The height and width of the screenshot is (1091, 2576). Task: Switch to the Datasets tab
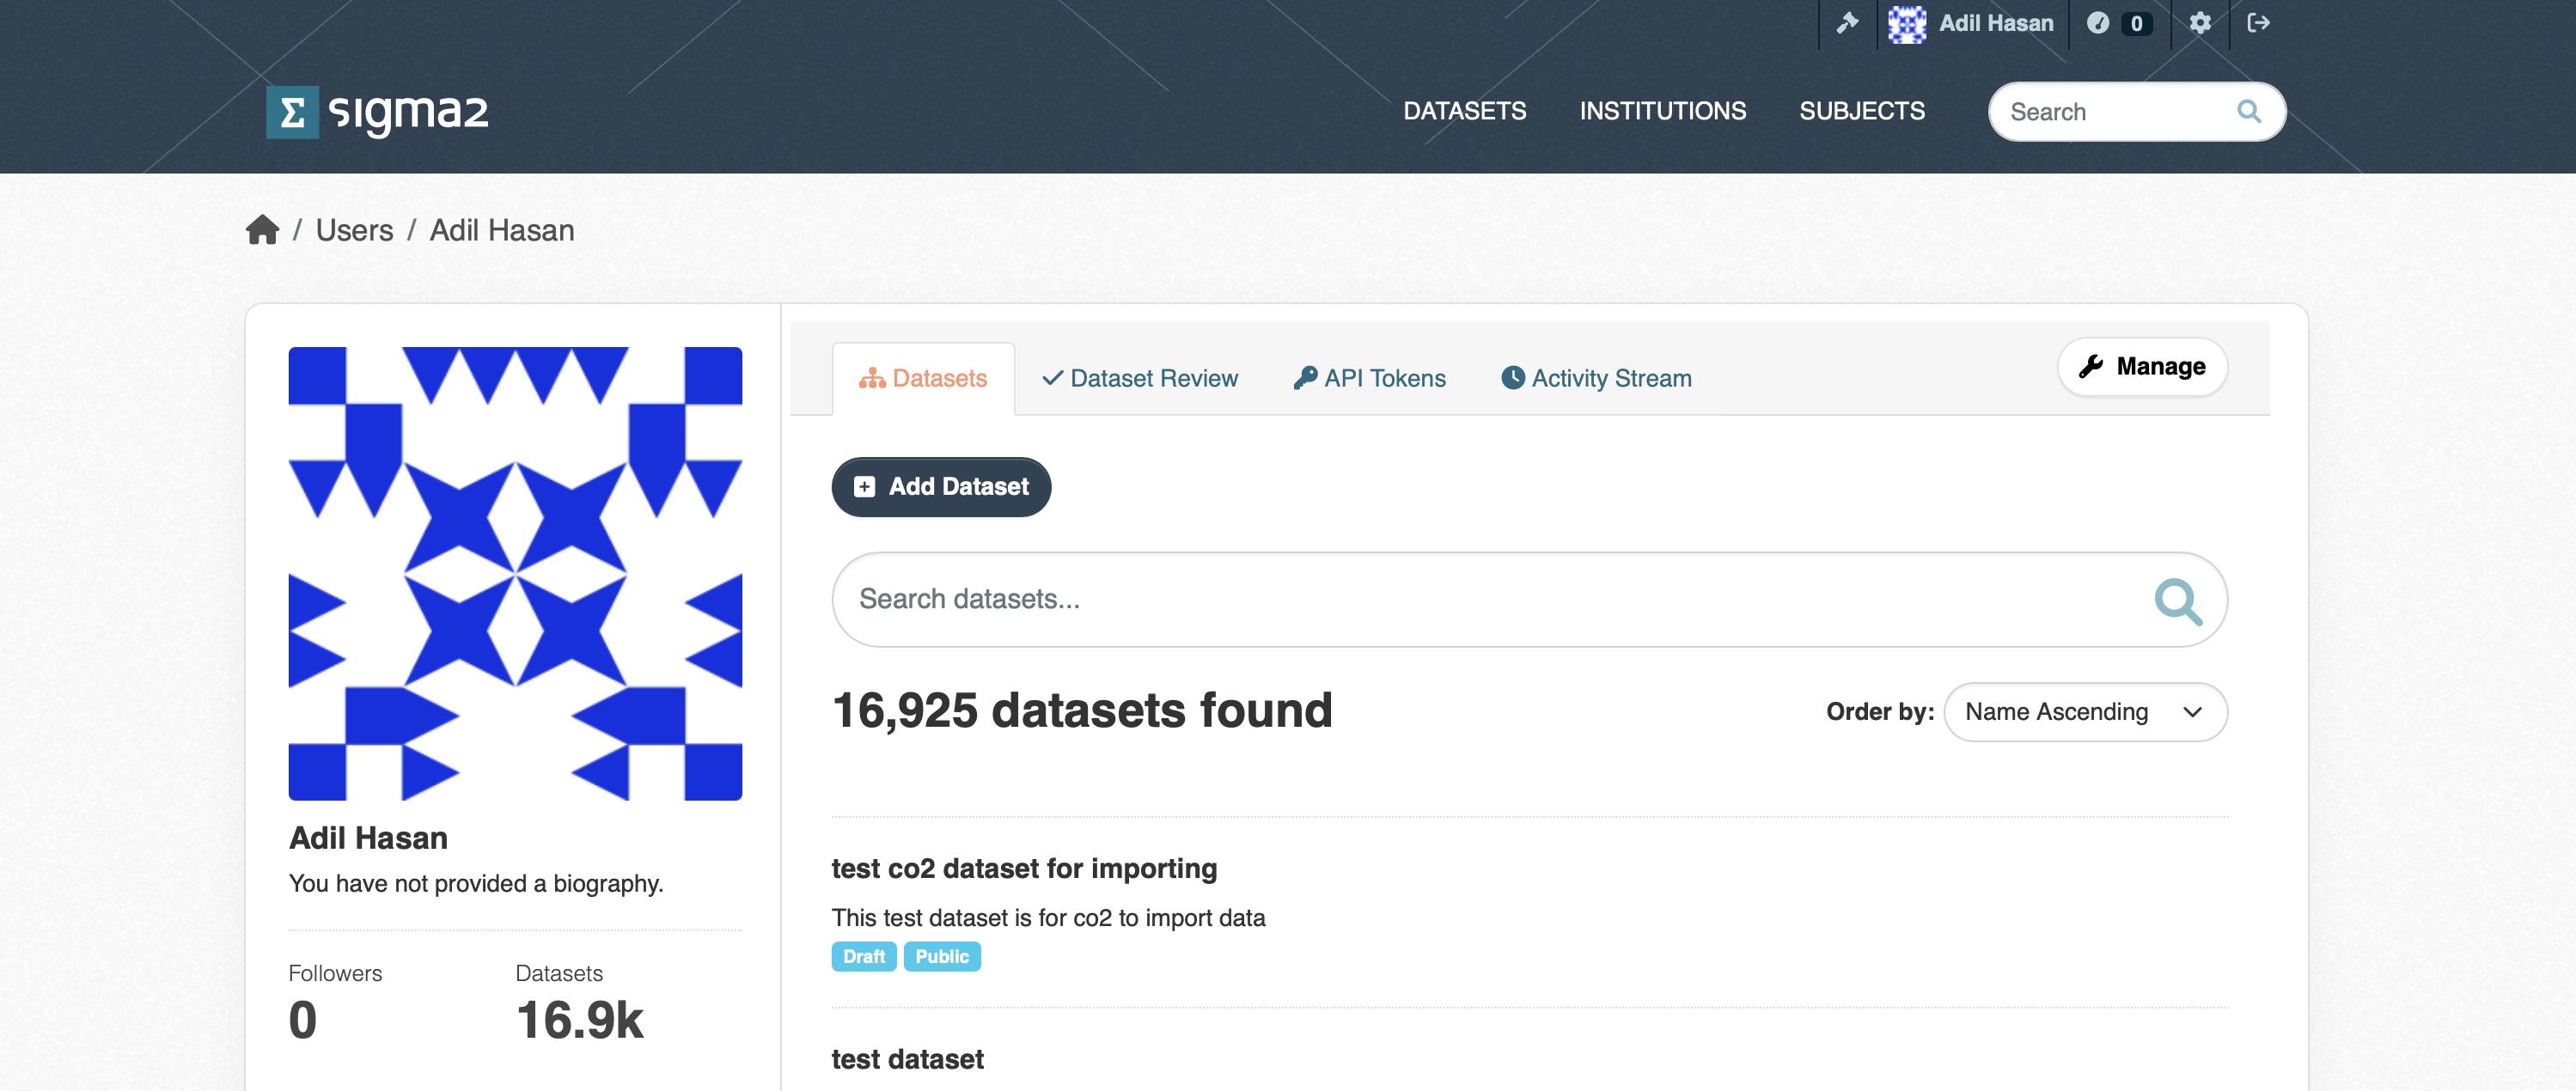[x=922, y=378]
